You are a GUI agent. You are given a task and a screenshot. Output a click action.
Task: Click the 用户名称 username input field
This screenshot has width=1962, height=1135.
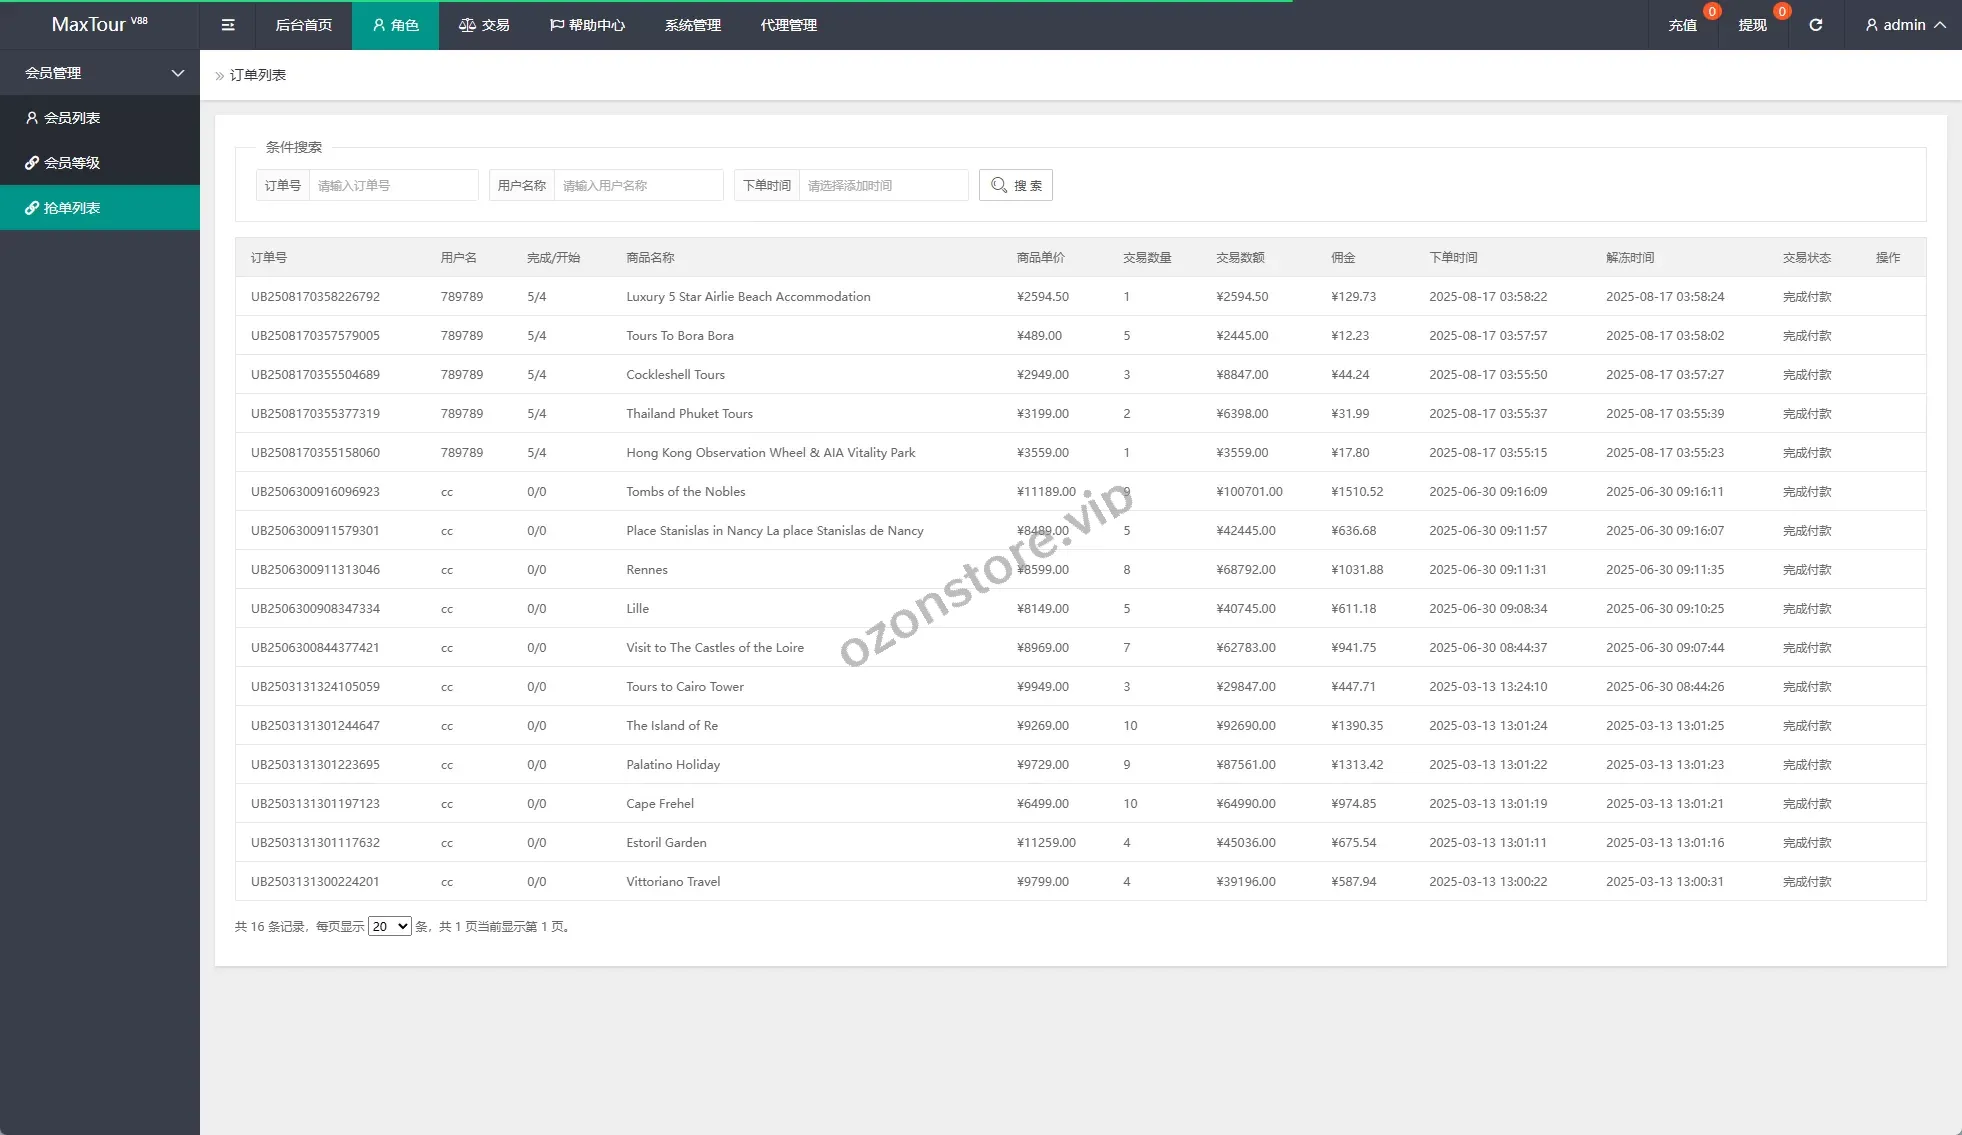coord(638,185)
